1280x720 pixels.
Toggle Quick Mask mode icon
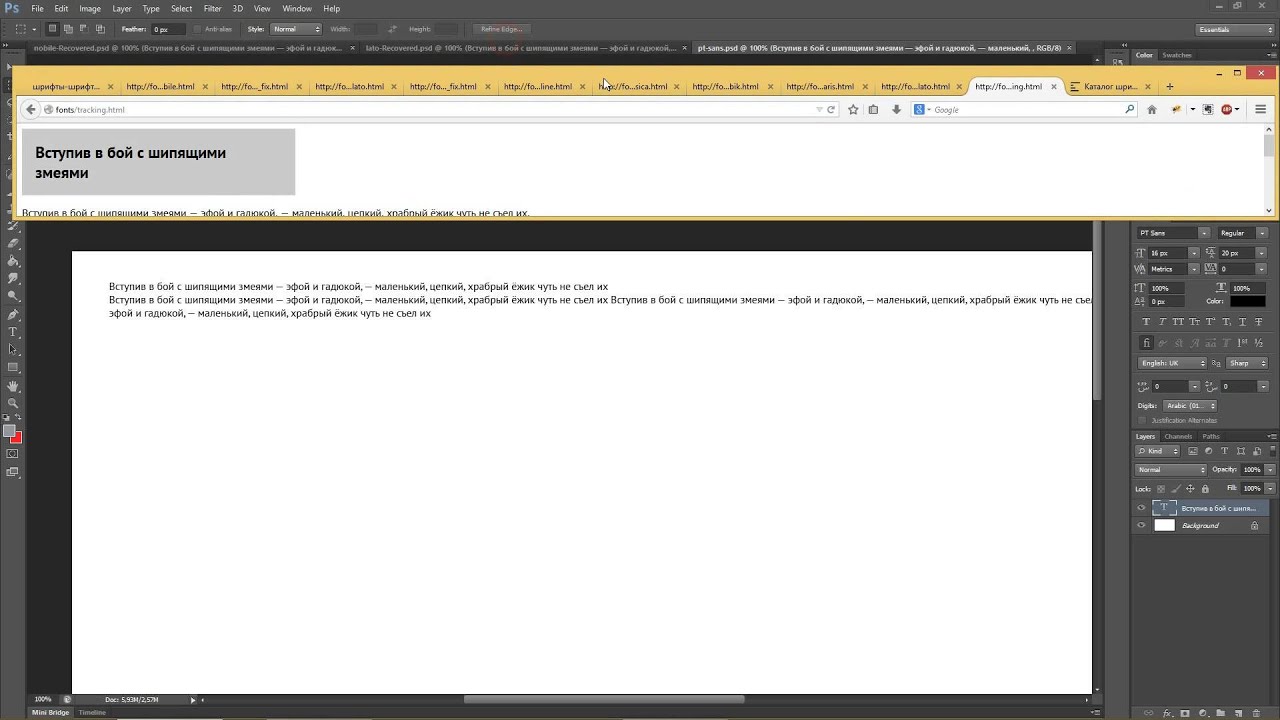(13, 453)
